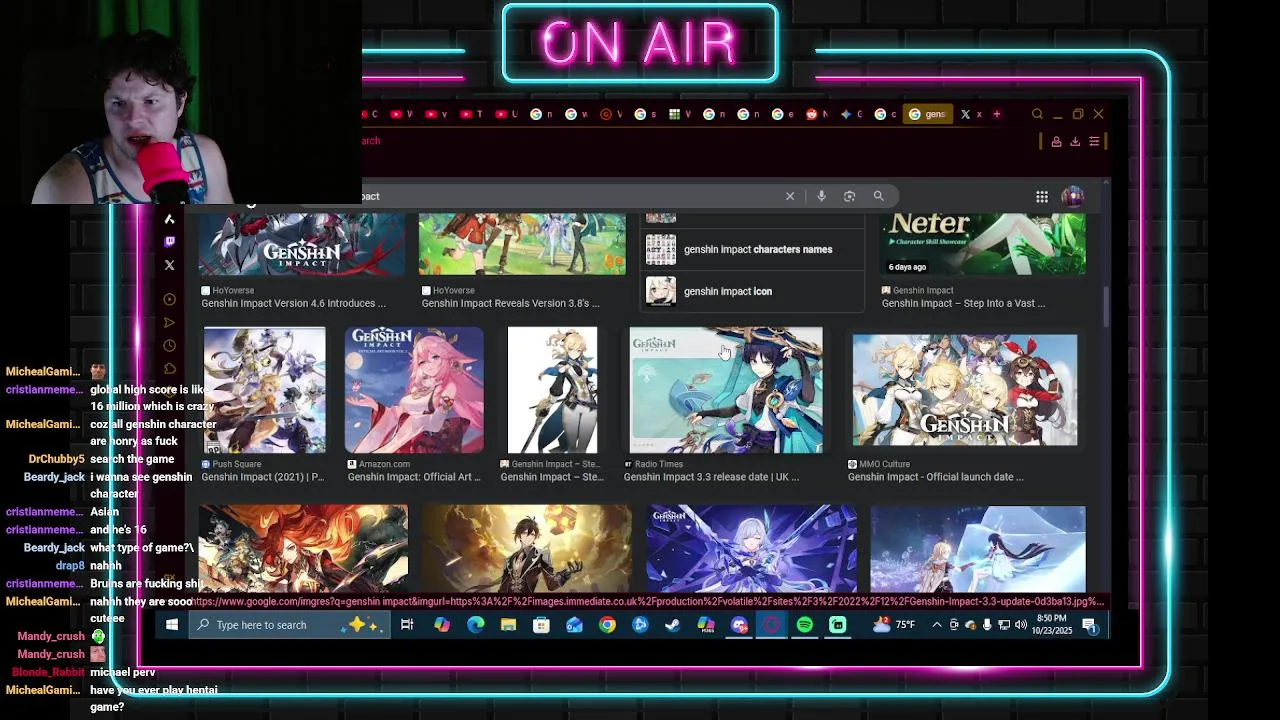This screenshot has height=720, width=1280.
Task: Switch to the active 'gens' Google tab
Action: 927,114
